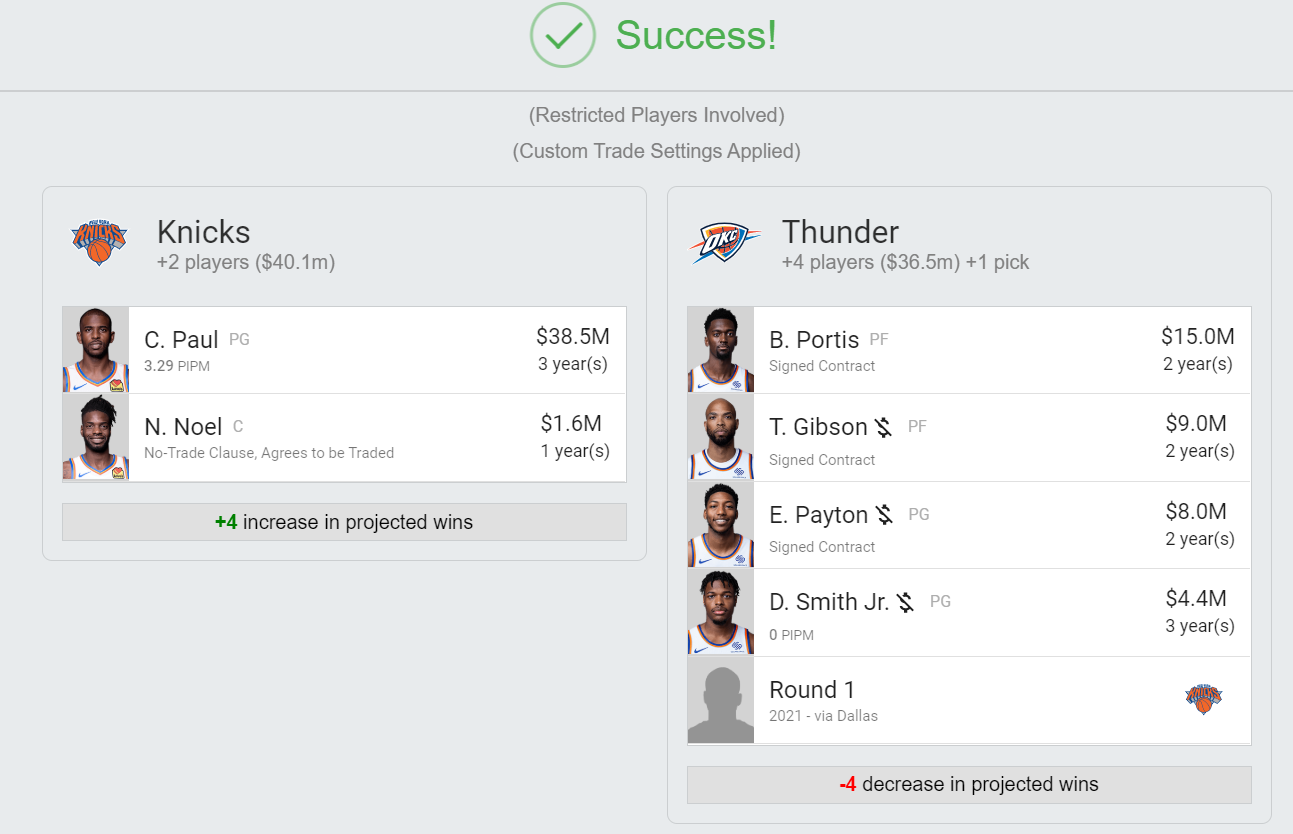Click the C. Paul player name
The height and width of the screenshot is (834, 1293).
point(181,340)
